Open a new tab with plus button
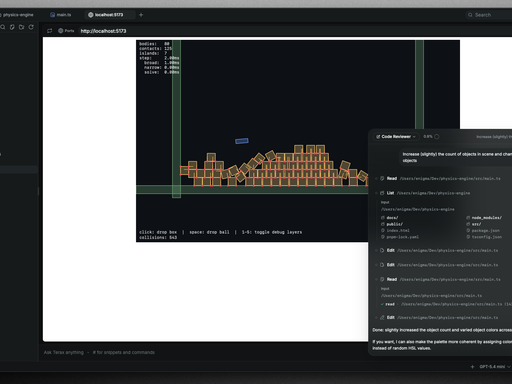 coord(141,15)
